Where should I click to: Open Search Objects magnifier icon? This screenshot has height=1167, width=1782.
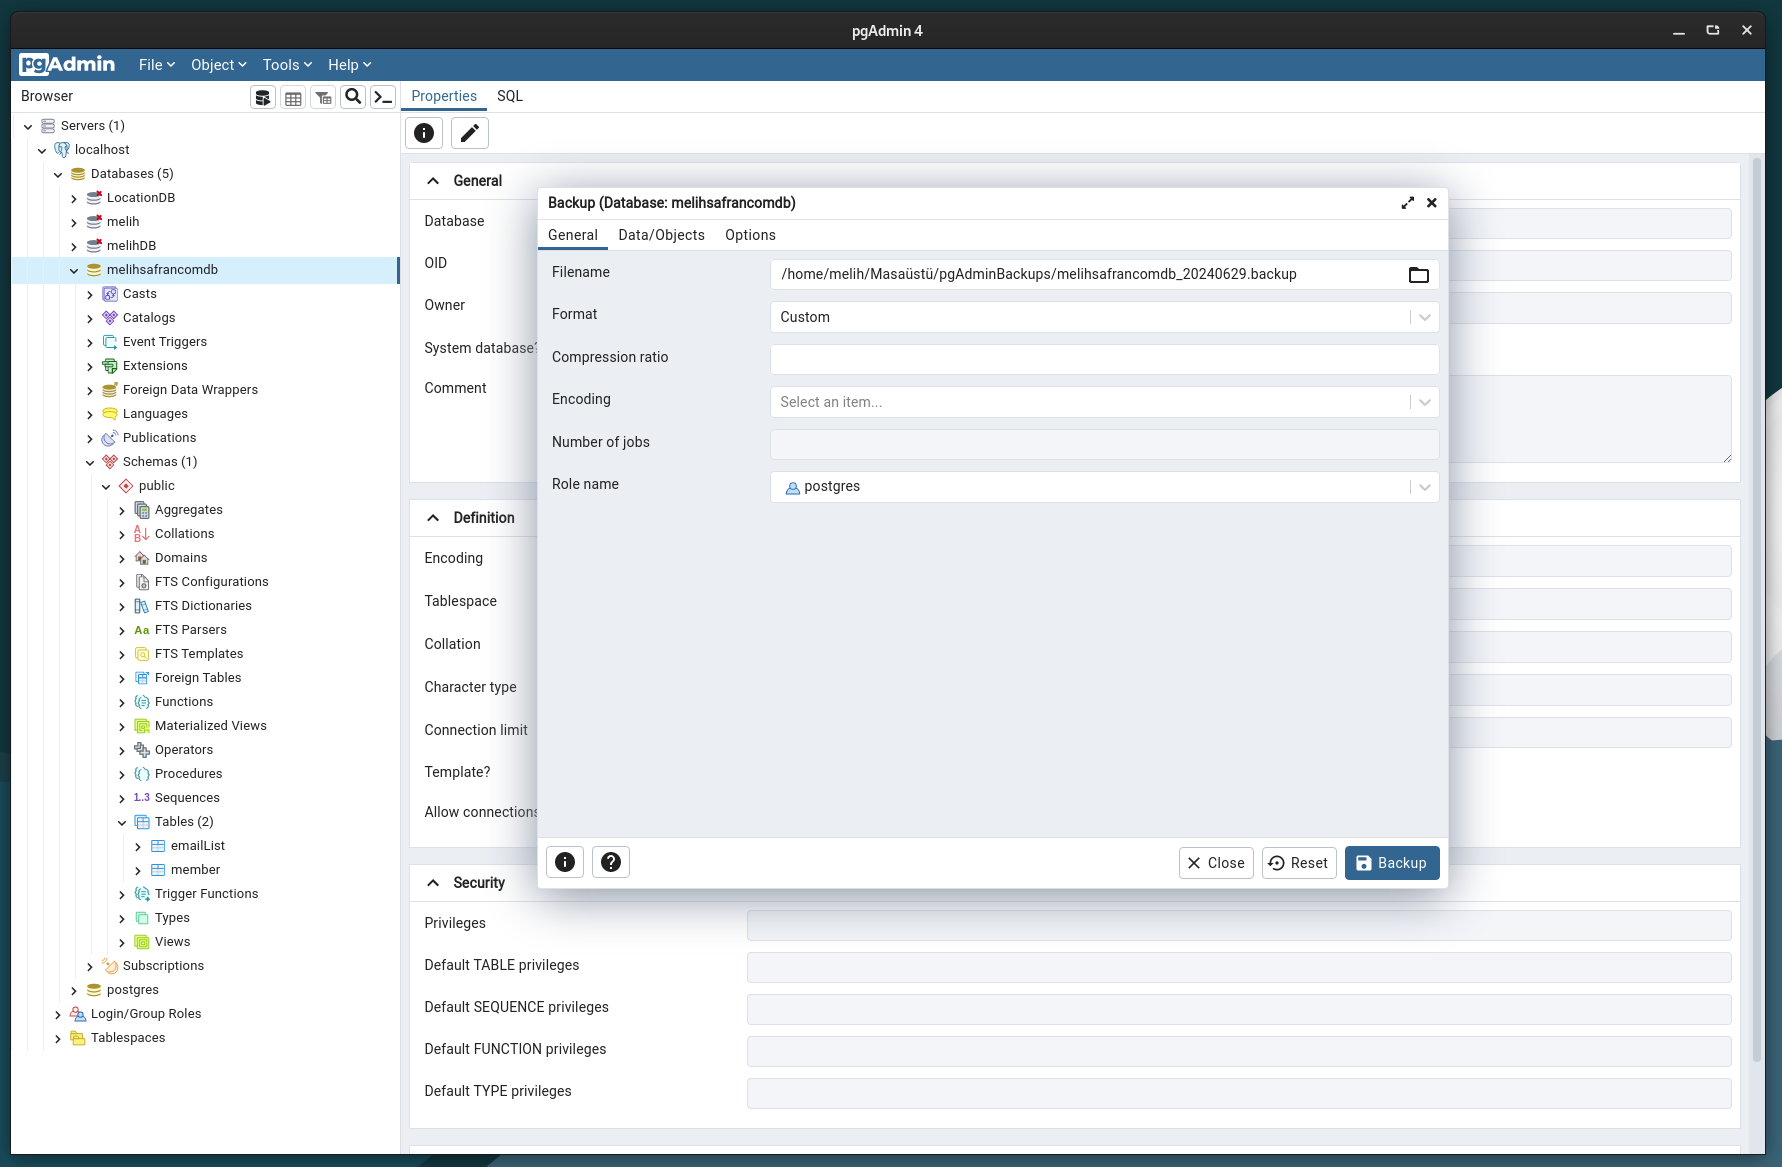353,97
